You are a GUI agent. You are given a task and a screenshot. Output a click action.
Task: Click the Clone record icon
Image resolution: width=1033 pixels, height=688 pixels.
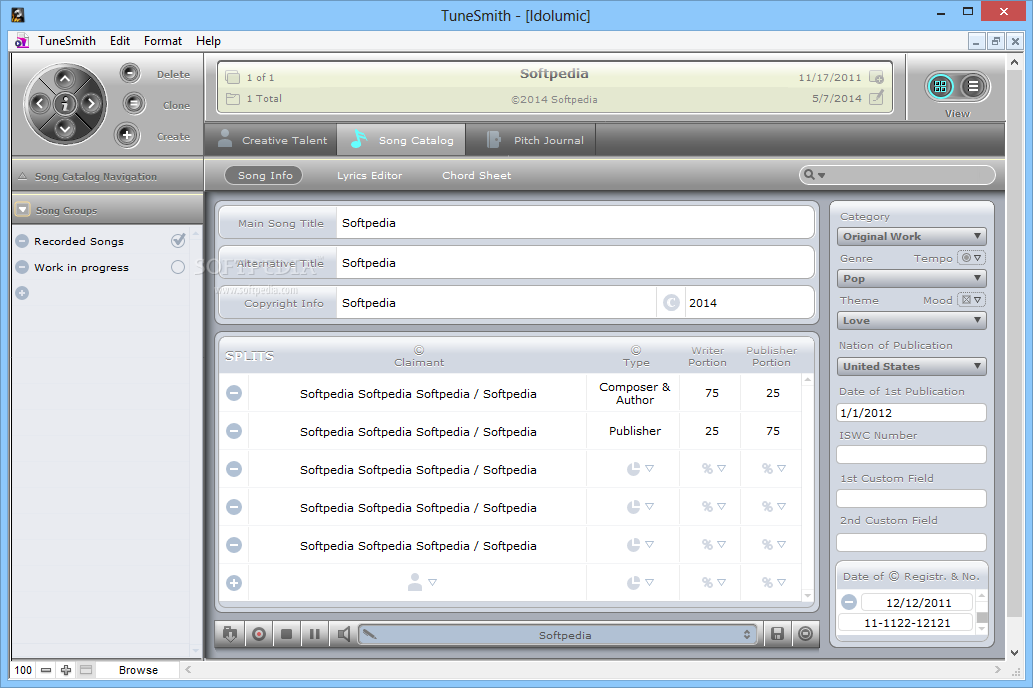[x=133, y=103]
